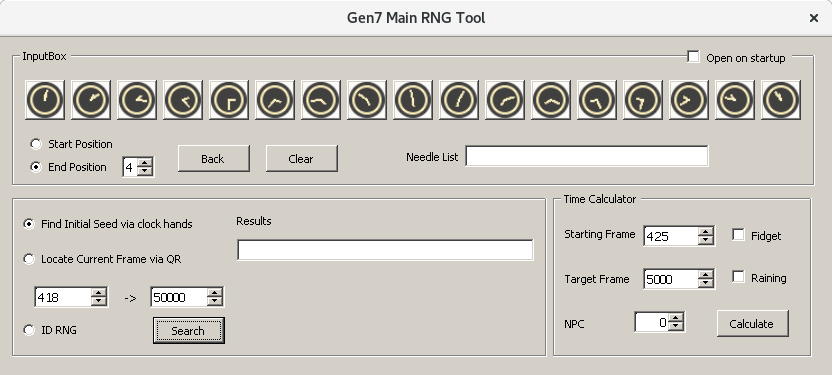Decrement the 50000 end frame spinner
Screen dimensions: 832x375
(214, 301)
